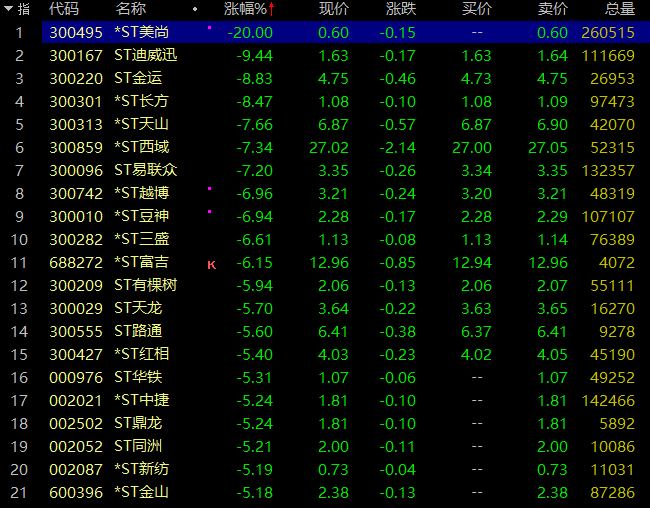
Task: Click the red sort arrow next to 涨幅%
Action: tap(272, 9)
